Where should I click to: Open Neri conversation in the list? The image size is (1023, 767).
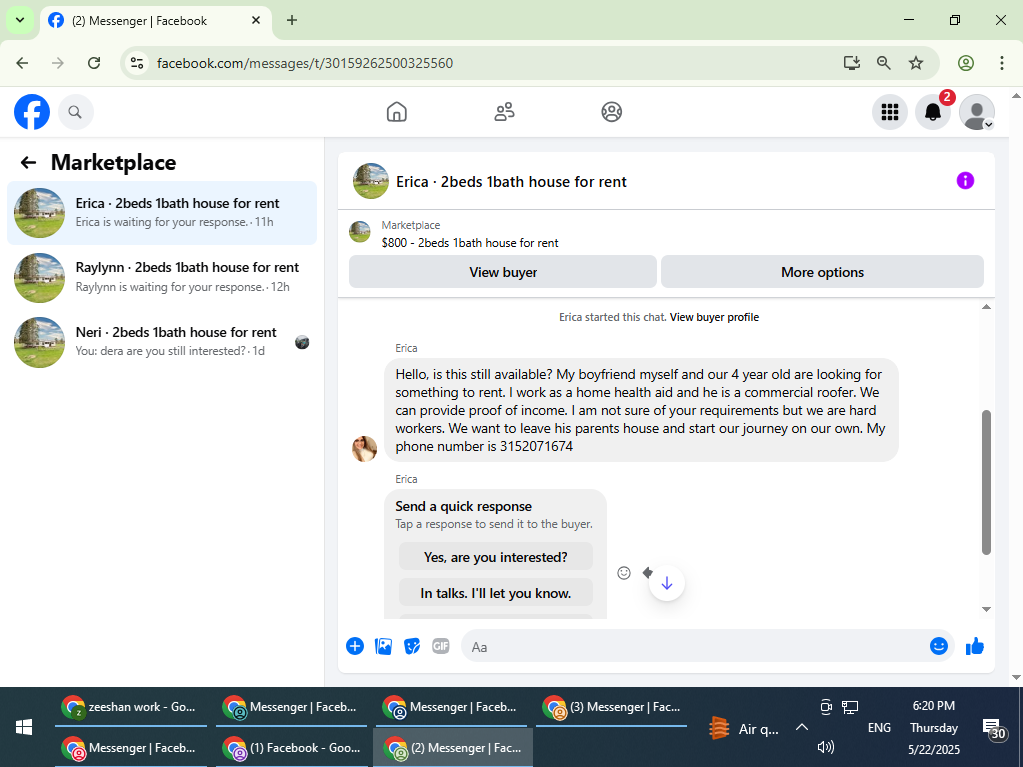coord(162,342)
